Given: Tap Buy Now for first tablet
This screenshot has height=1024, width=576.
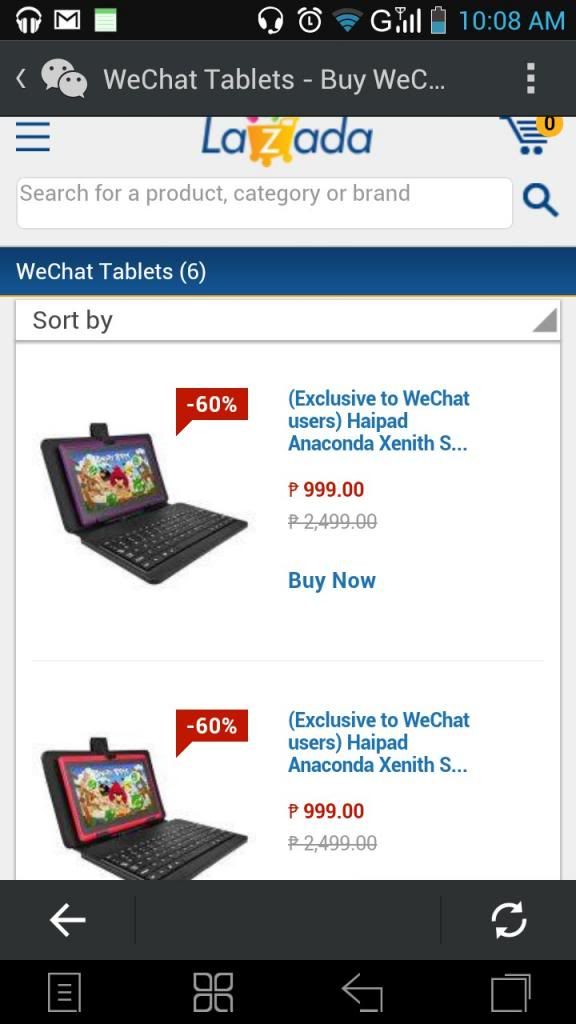Looking at the screenshot, I should pyautogui.click(x=332, y=580).
